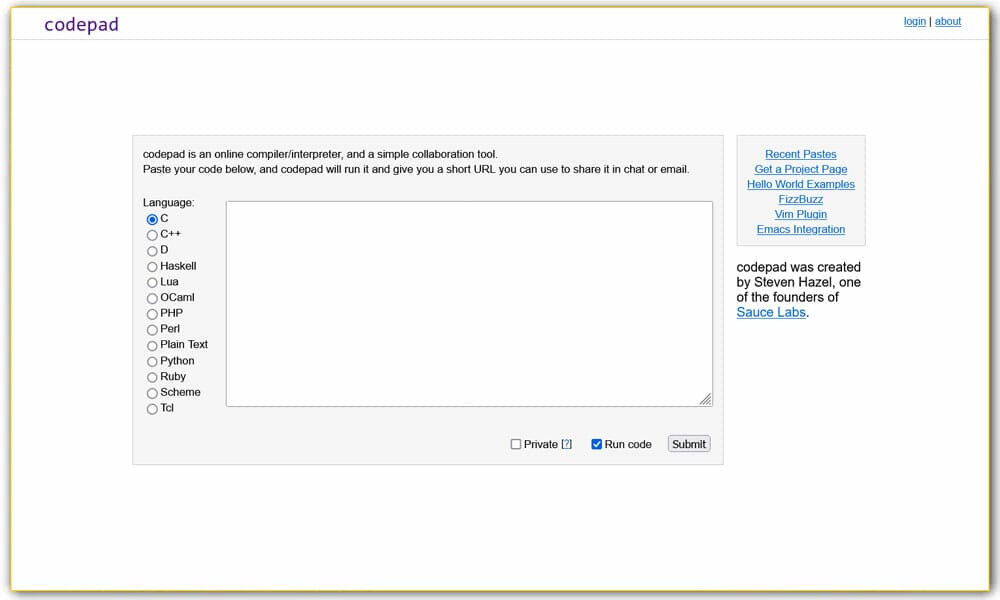The width and height of the screenshot is (1000, 600).
Task: Choose Python as the language
Action: (152, 361)
